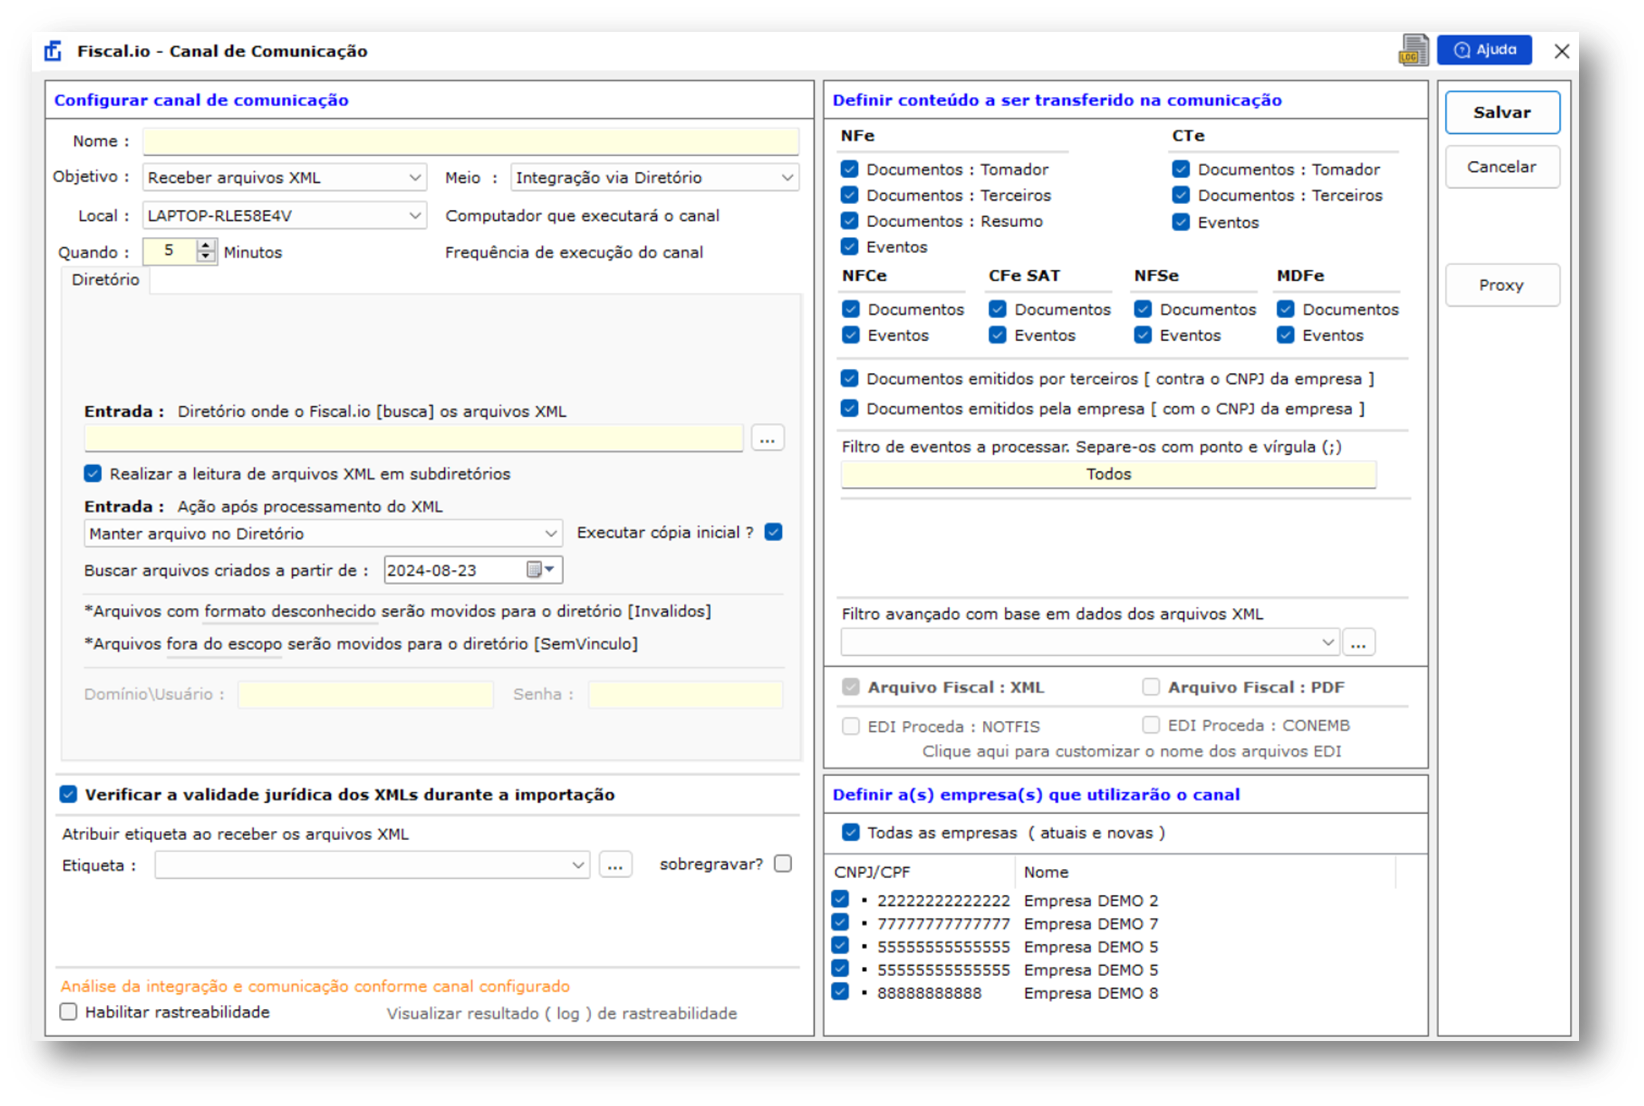Uncheck Empresa DEMO 8 row checkbox
Image resolution: width=1644 pixels, height=1106 pixels.
point(840,991)
